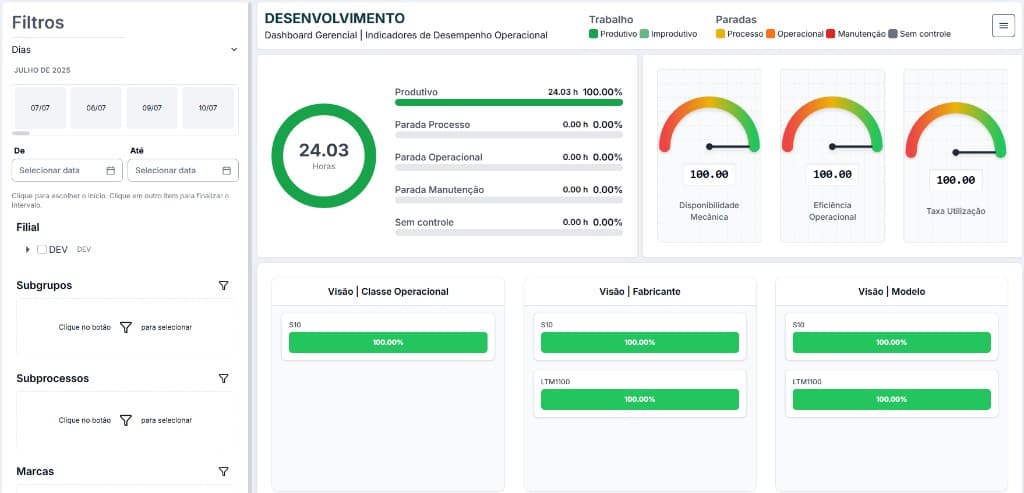
Task: Click the days horizontal scrollbar thumb
Action: [x=22, y=133]
